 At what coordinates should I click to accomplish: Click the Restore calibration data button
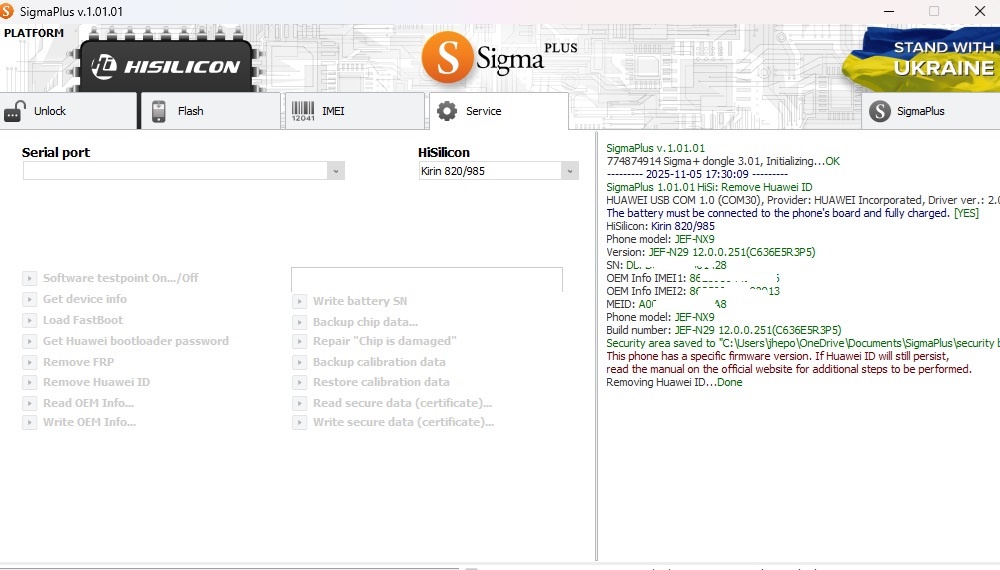coord(371,382)
